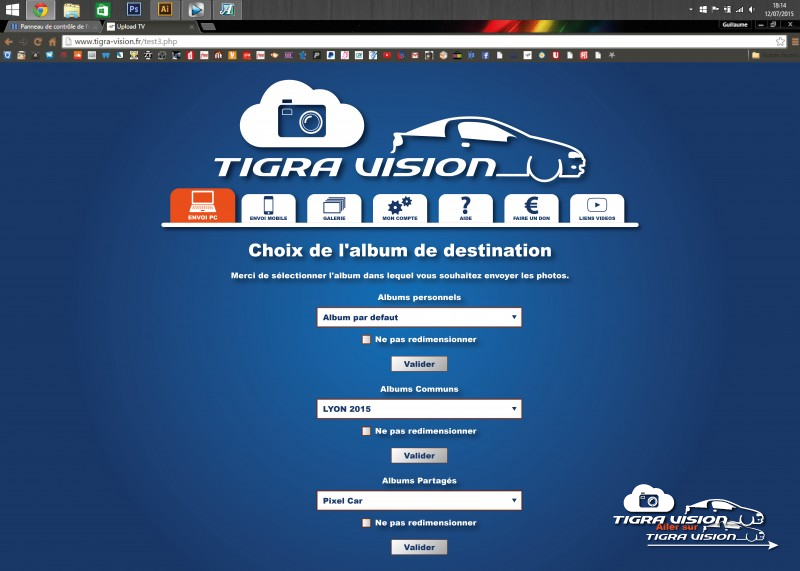Image resolution: width=800 pixels, height=571 pixels.
Task: Click the Photoshop icon in the taskbar
Action: tap(133, 9)
